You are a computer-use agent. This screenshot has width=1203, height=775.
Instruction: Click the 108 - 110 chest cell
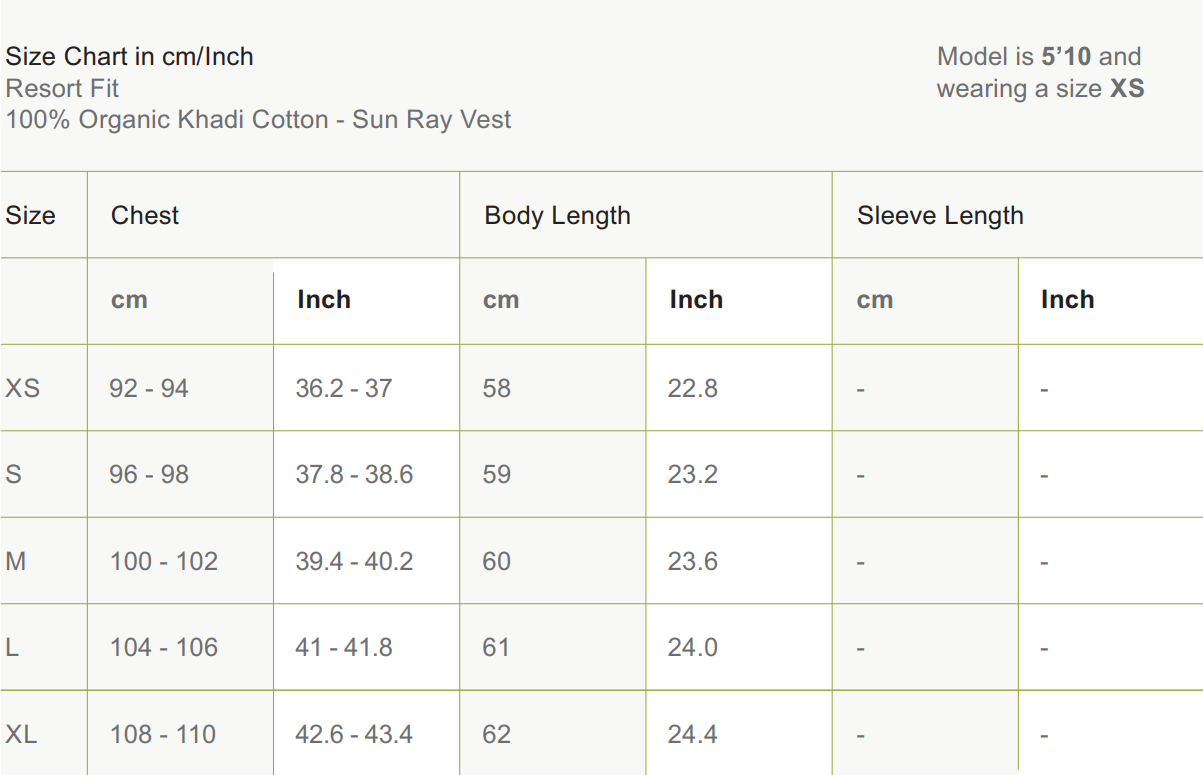coord(163,734)
